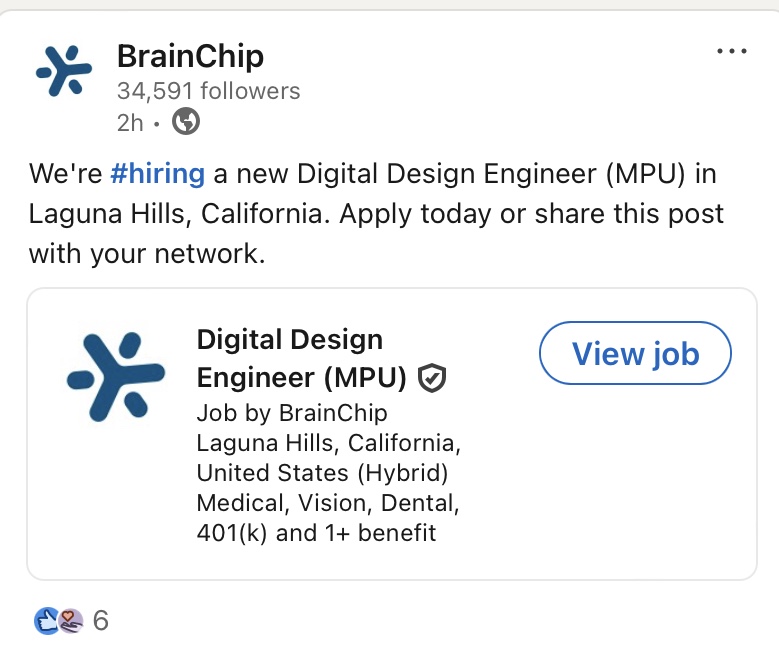779x651 pixels.
Task: Click the '401(k) and 1+ benefit' text
Action: point(316,532)
